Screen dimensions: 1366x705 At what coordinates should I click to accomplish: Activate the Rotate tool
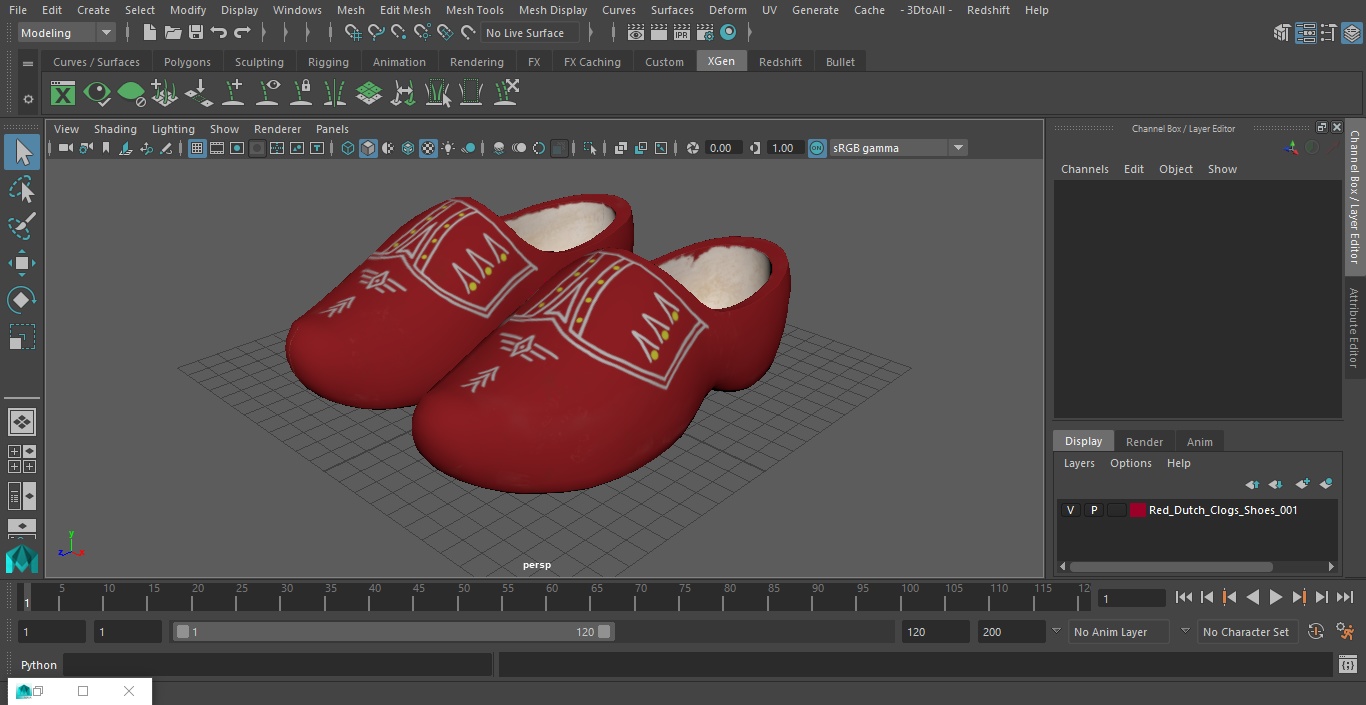pyautogui.click(x=22, y=300)
